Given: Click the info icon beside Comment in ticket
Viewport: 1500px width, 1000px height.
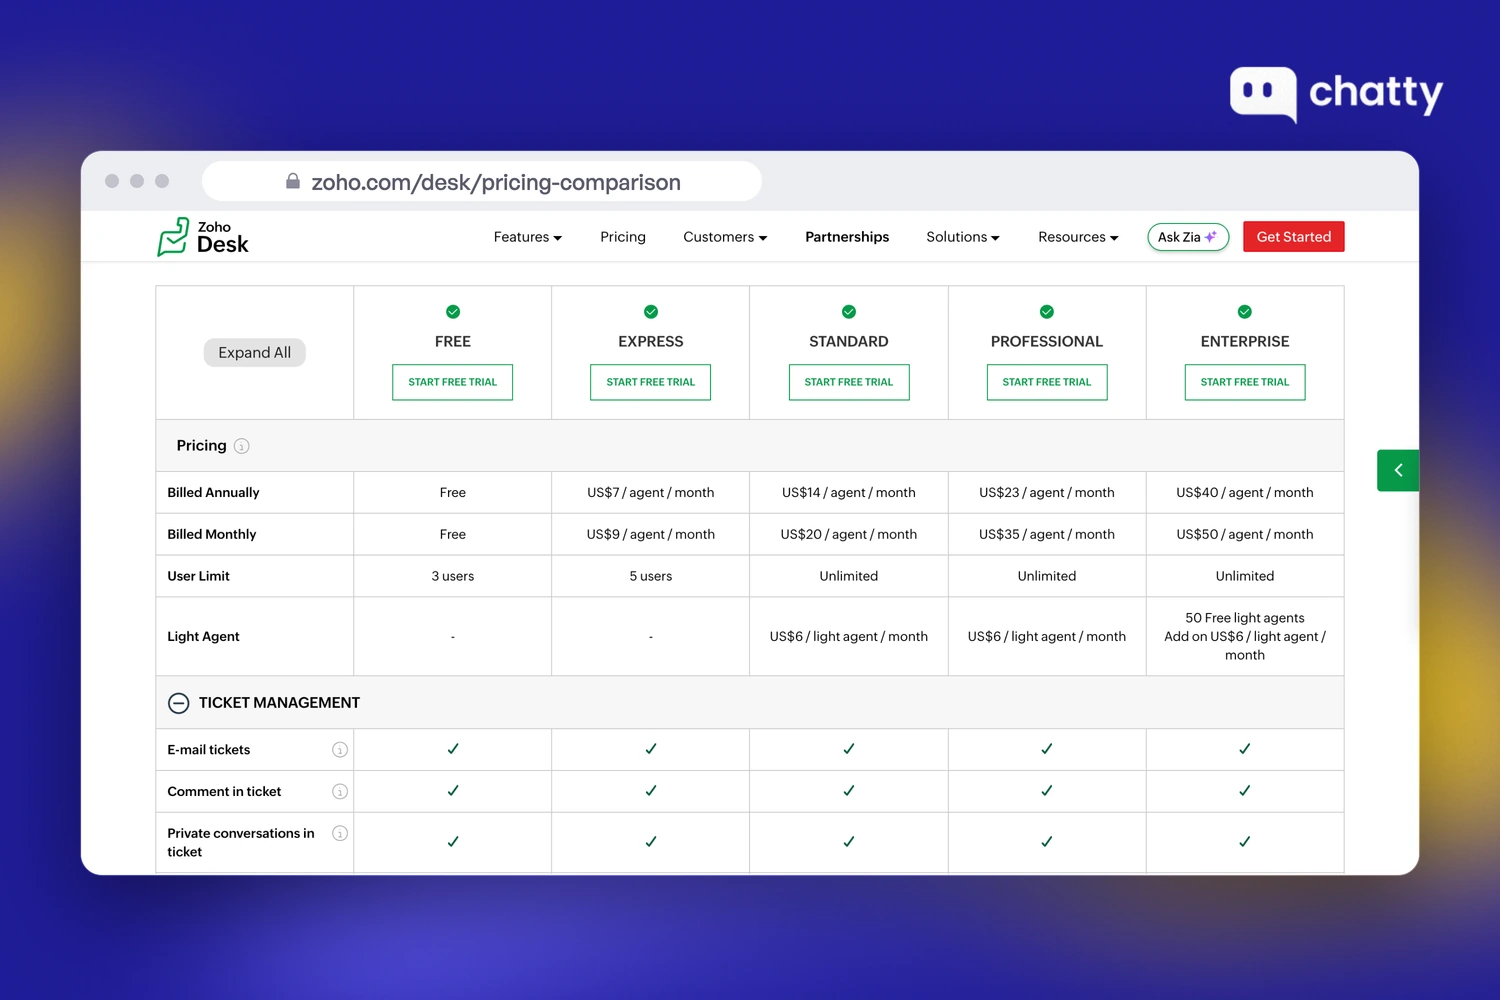Looking at the screenshot, I should point(340,792).
